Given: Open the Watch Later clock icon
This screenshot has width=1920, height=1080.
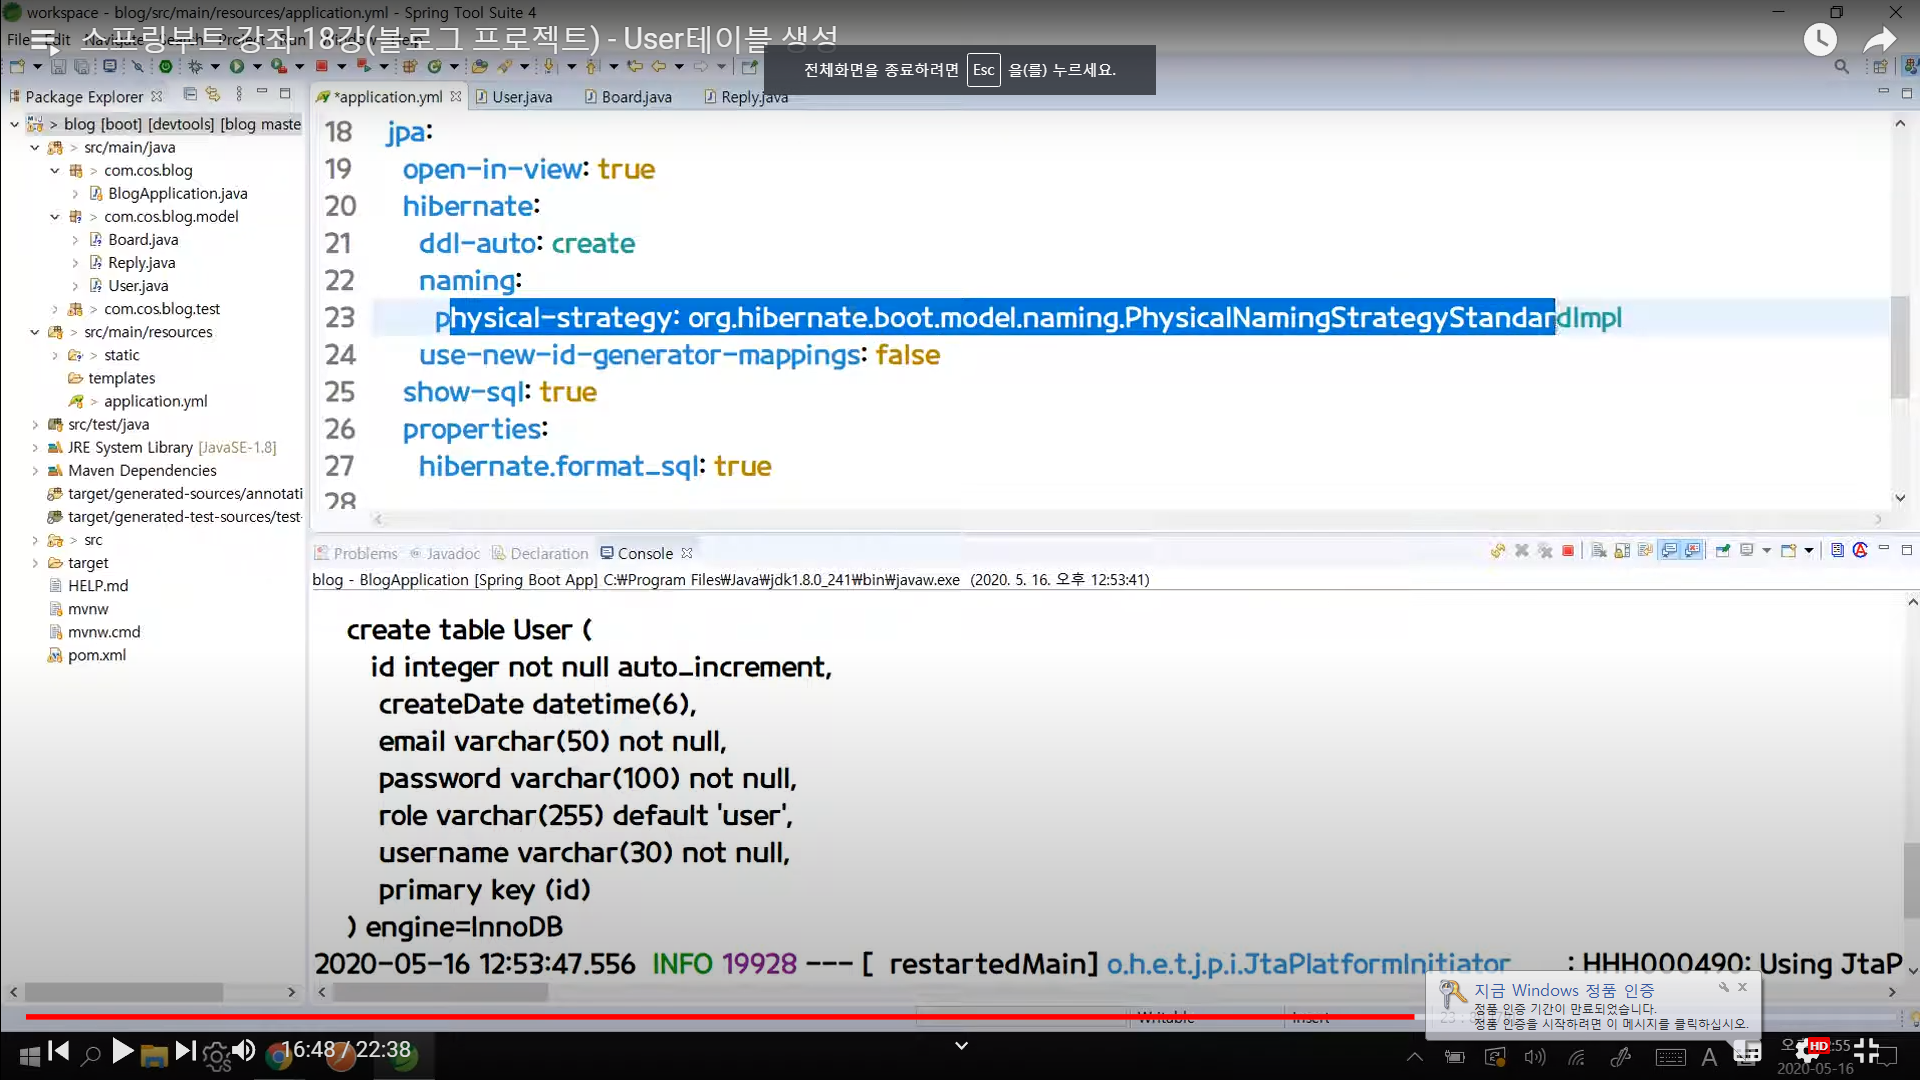Looking at the screenshot, I should 1819,40.
